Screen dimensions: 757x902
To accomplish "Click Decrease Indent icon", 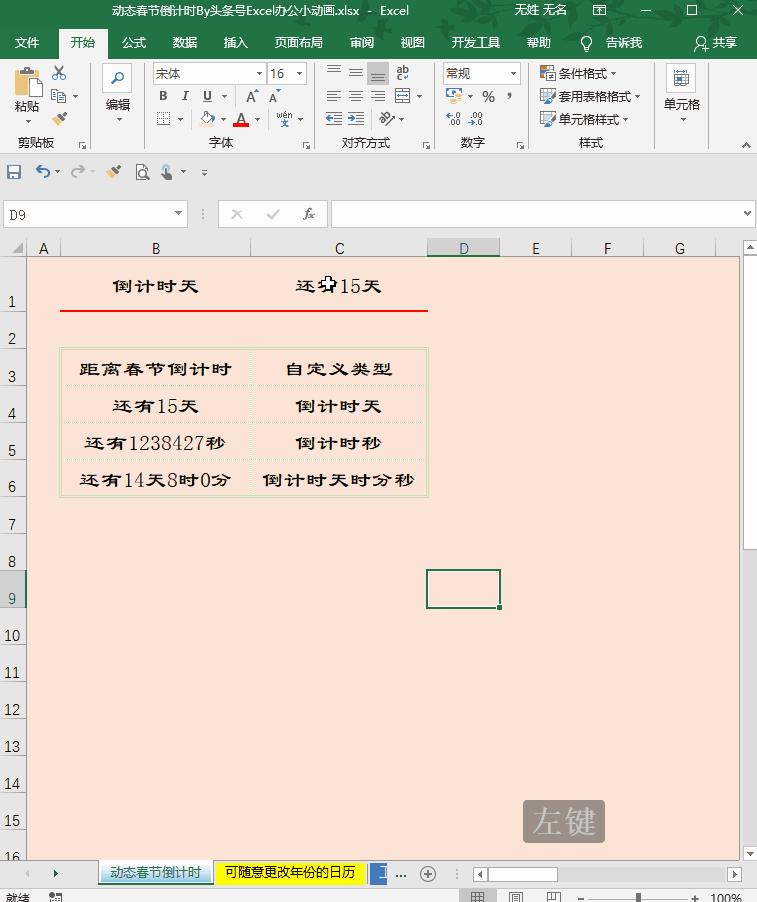I will click(x=334, y=119).
